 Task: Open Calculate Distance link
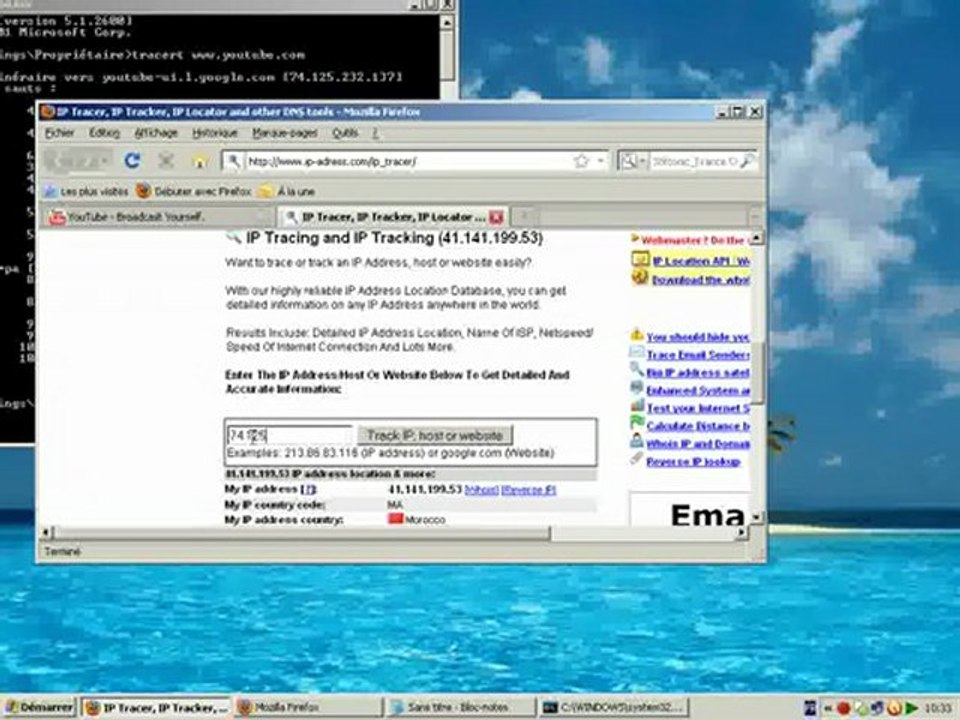(x=697, y=426)
